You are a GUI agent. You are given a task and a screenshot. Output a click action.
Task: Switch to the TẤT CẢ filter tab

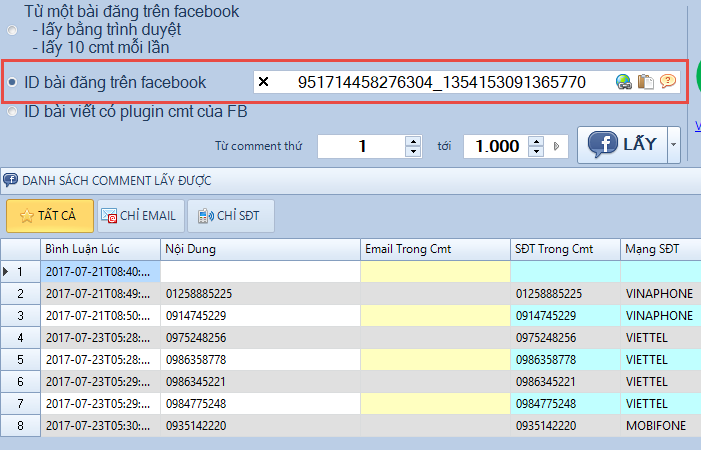coord(50,215)
